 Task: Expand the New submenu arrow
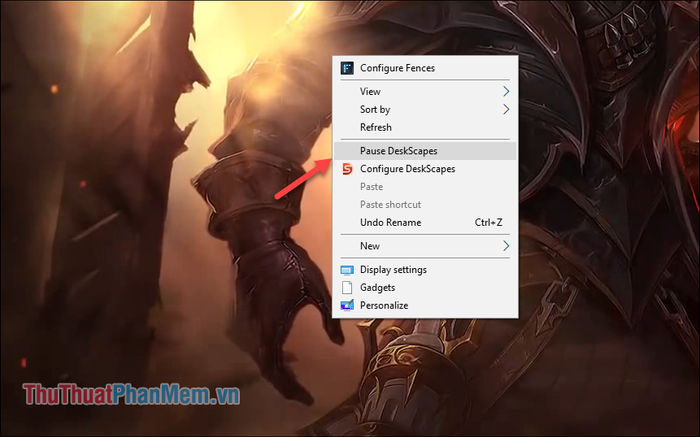(x=506, y=246)
